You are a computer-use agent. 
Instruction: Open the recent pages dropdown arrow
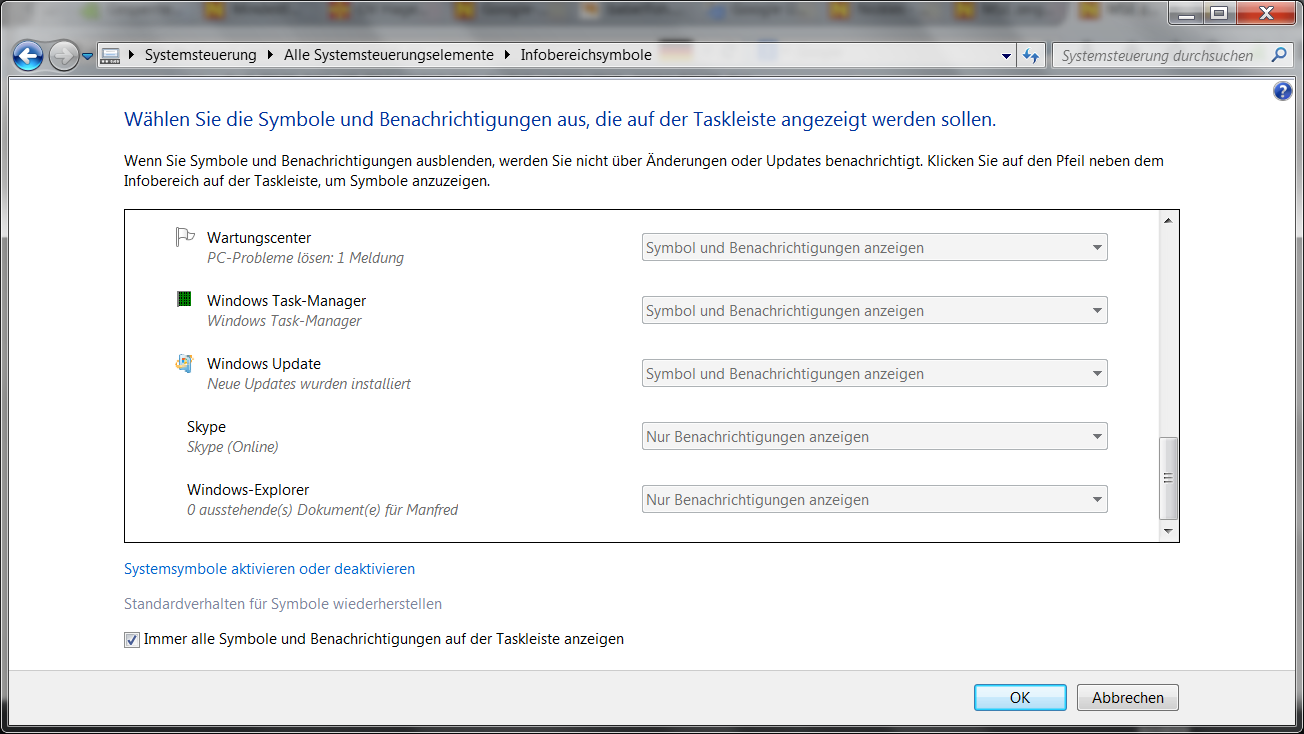88,56
